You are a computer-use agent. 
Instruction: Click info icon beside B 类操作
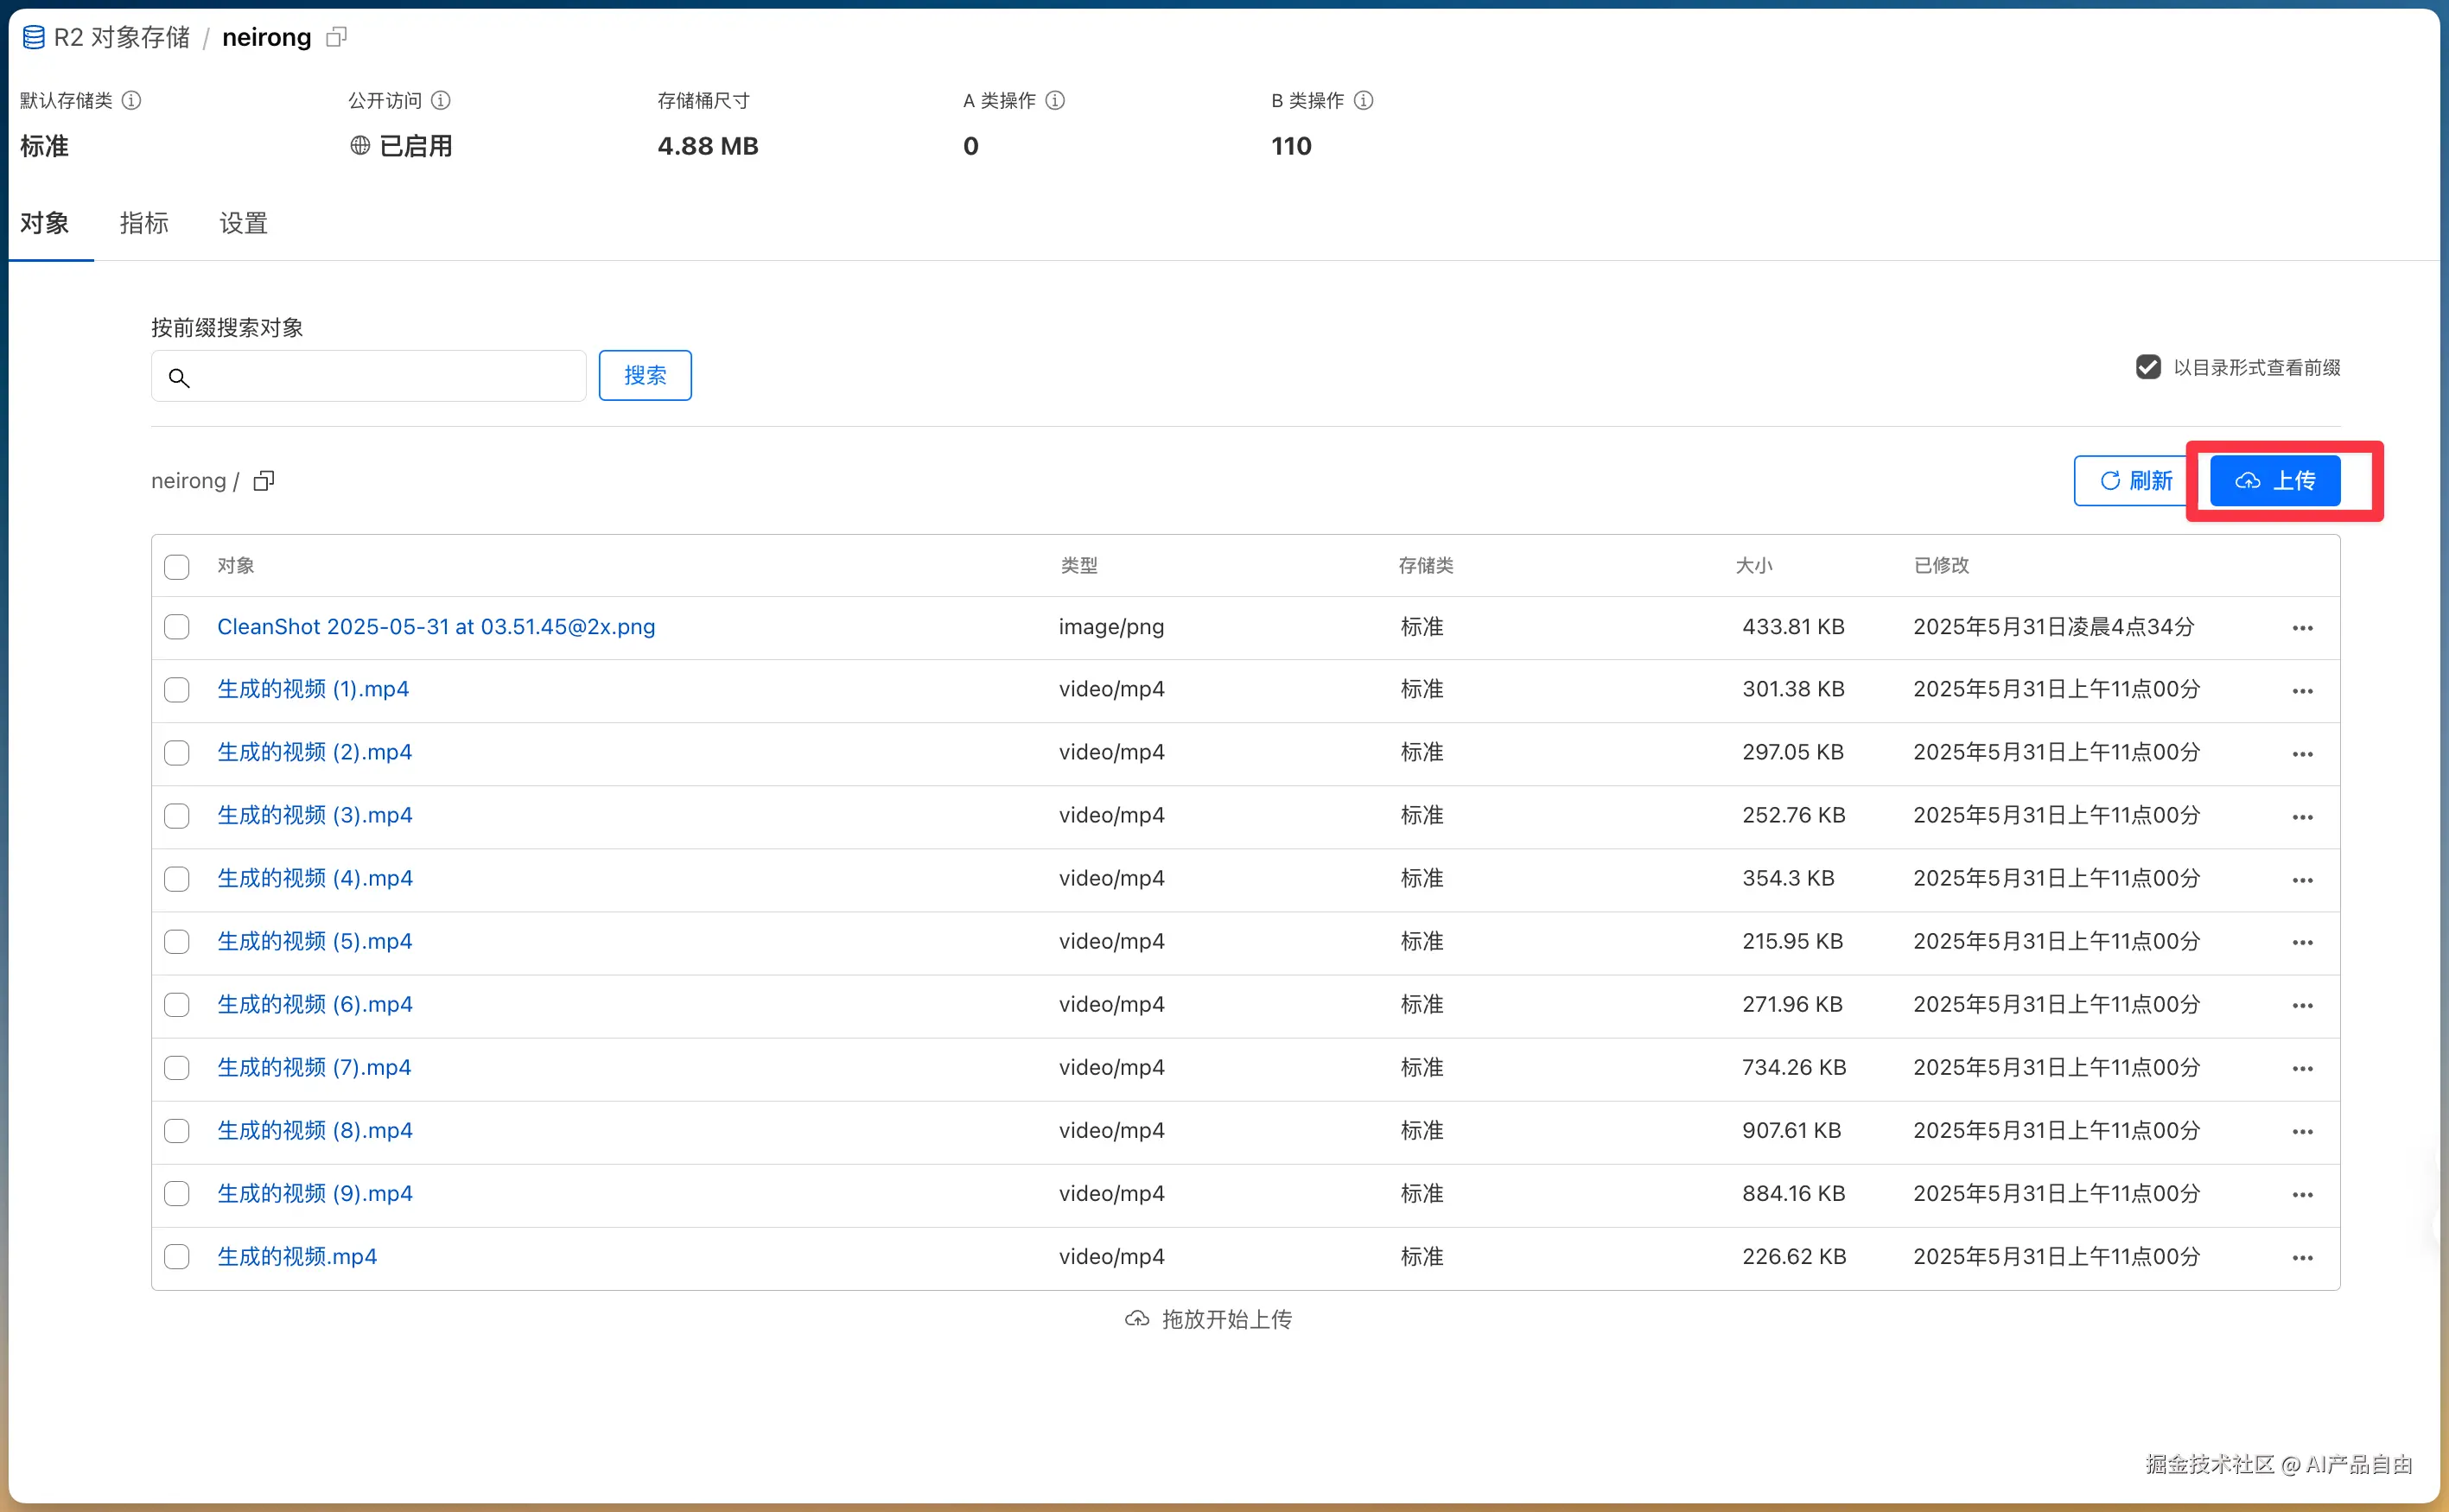click(1363, 100)
